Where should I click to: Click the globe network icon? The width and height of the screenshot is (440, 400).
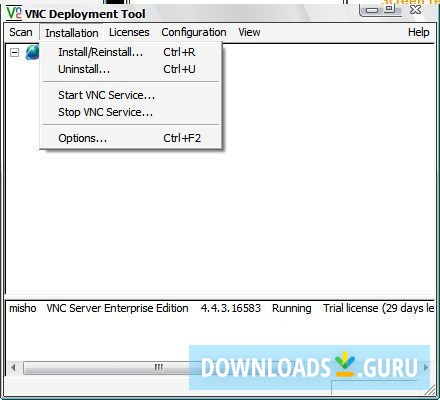(32, 52)
